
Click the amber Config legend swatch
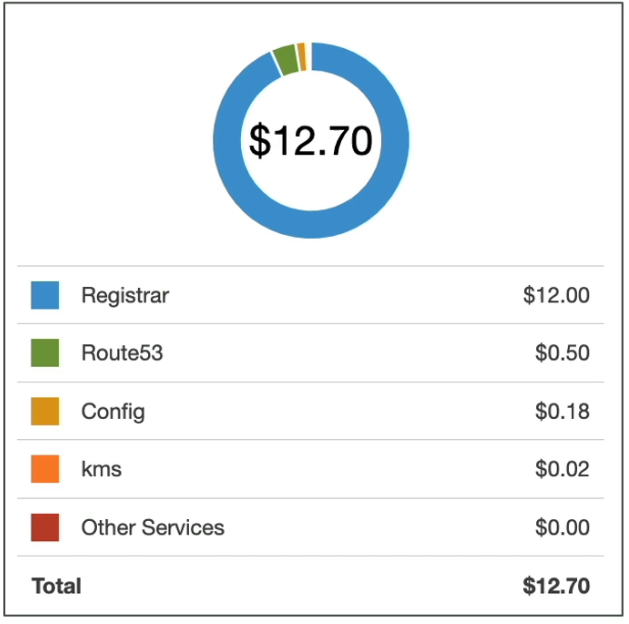pyautogui.click(x=45, y=411)
